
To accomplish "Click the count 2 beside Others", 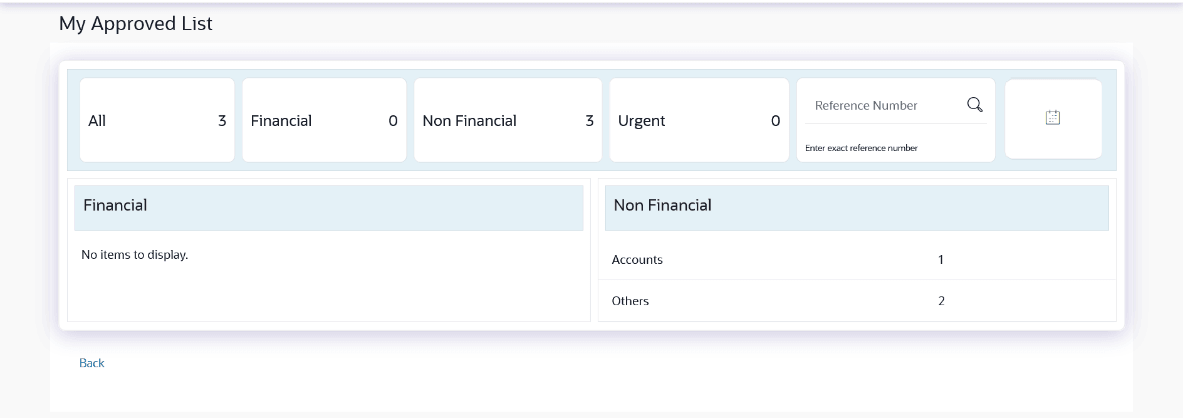I will tap(941, 301).
